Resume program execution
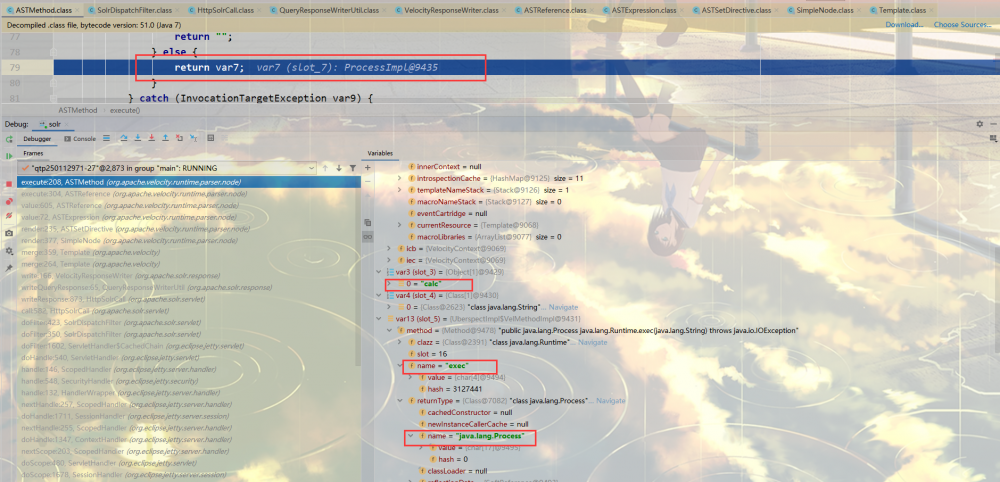This screenshot has width=1000, height=482. [x=9, y=156]
